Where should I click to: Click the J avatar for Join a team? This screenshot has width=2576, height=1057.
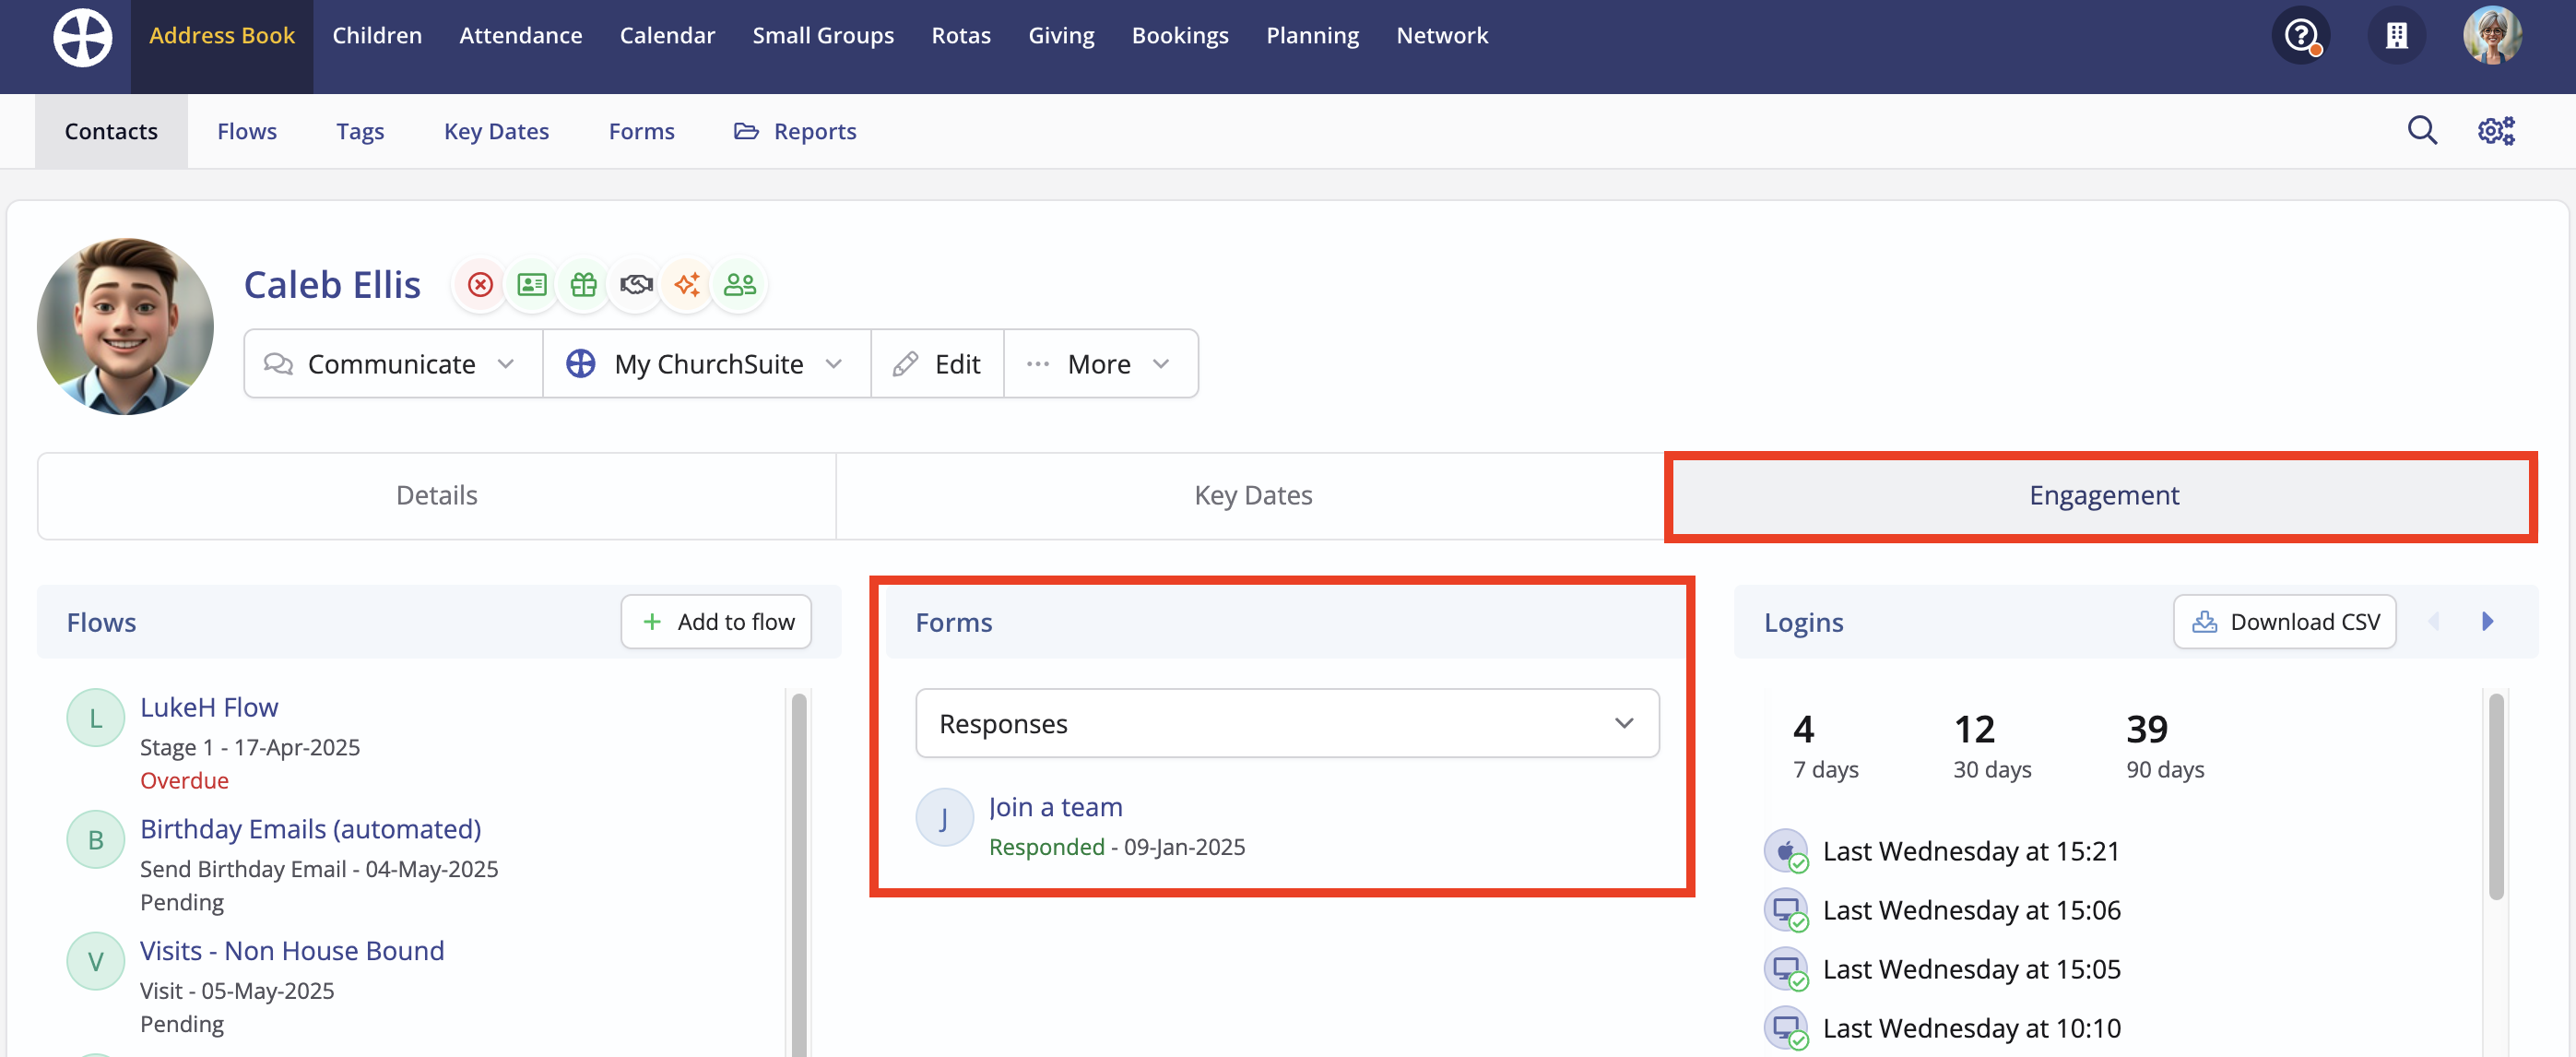point(944,818)
